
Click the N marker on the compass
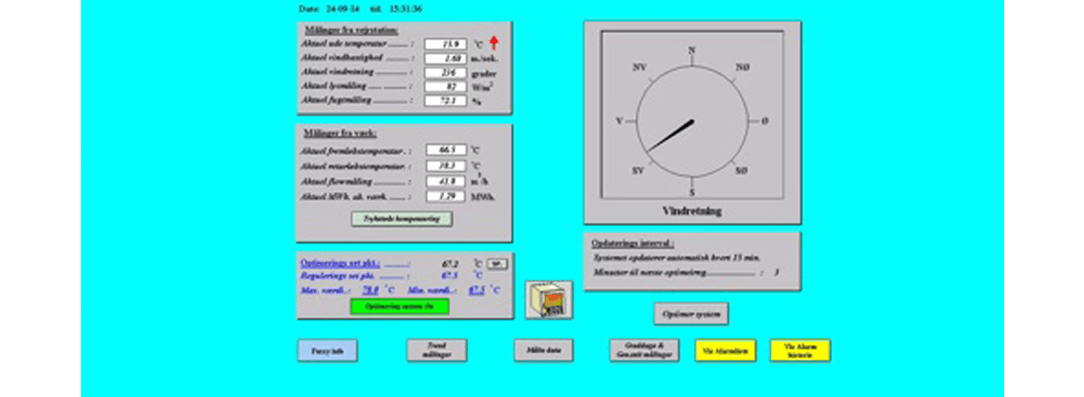[691, 50]
